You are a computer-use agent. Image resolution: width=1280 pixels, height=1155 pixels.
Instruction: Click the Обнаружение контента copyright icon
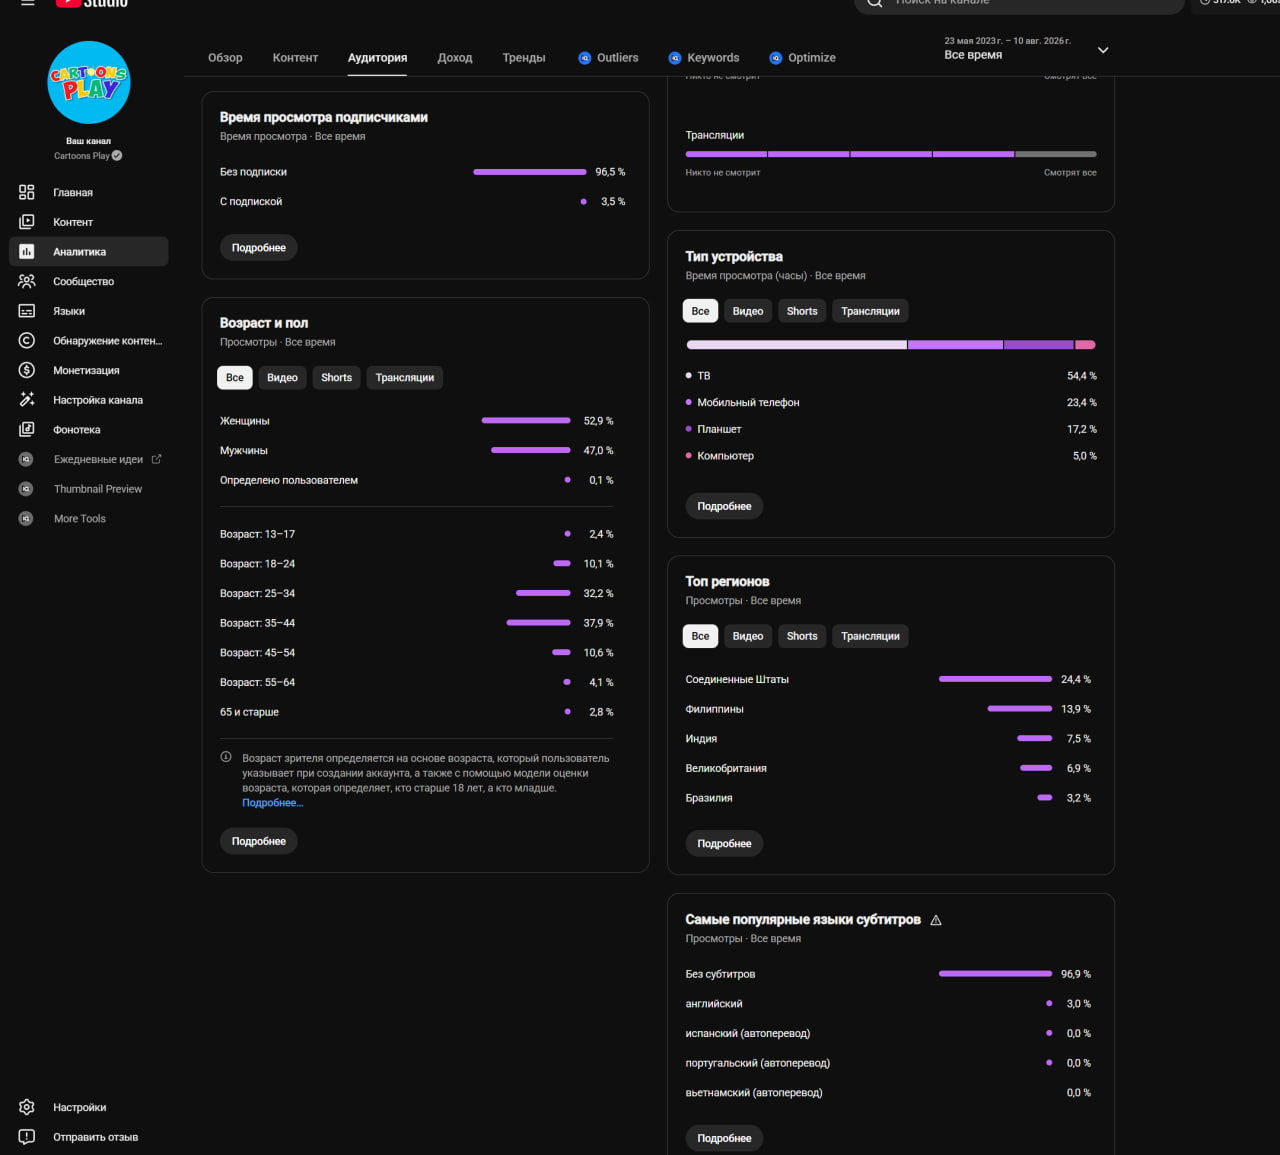pyautogui.click(x=27, y=340)
